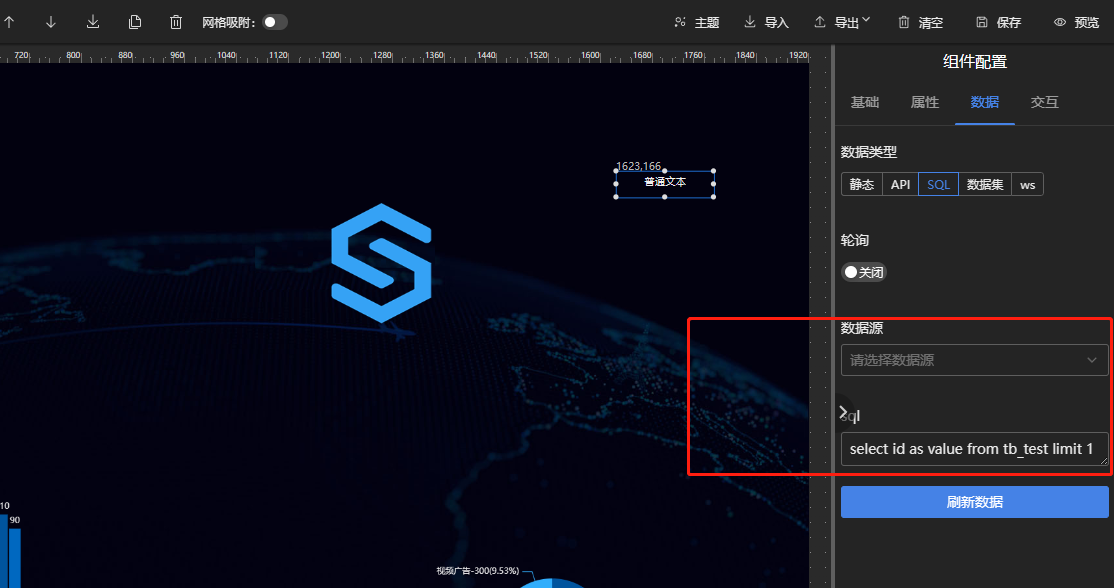Click the move layer up arrow icon
Image resolution: width=1114 pixels, height=588 pixels.
[x=9, y=22]
